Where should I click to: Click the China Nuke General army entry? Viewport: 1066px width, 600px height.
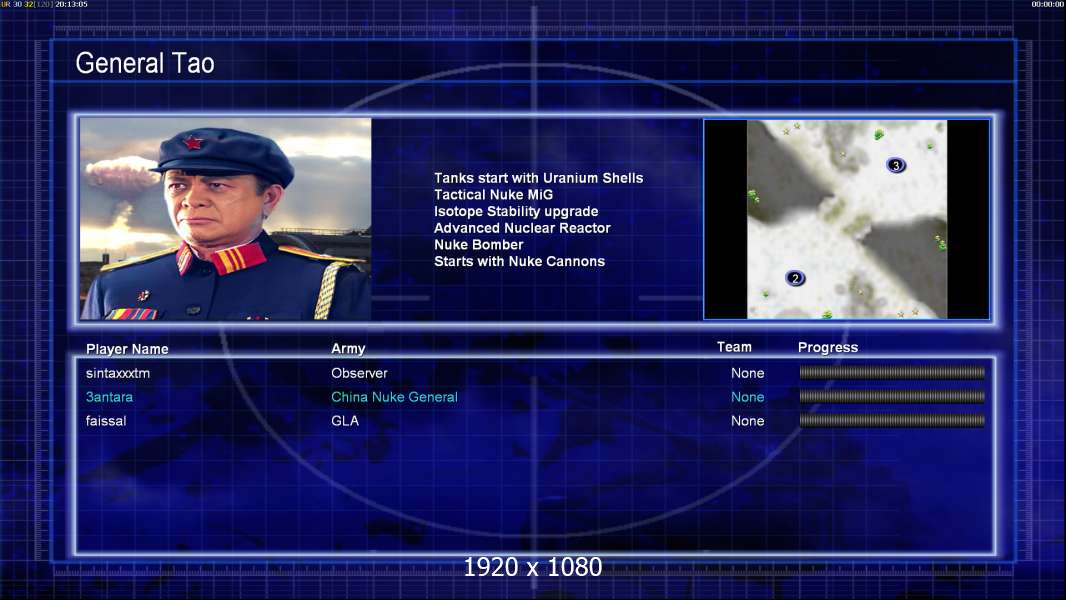394,397
